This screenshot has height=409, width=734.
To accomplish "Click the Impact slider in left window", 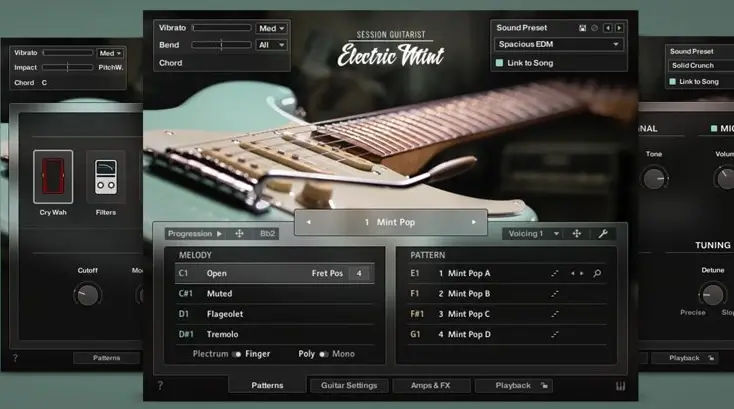I will point(68,67).
